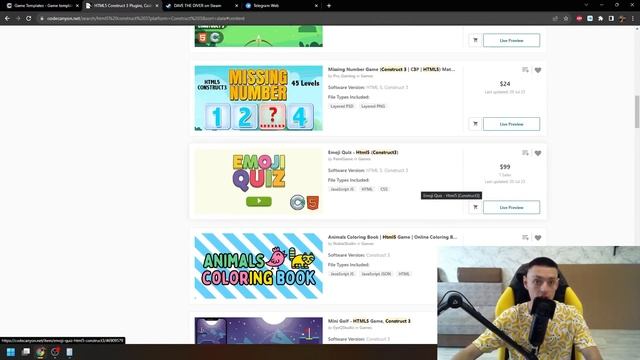Select the JavaScript JSON tag on Animals Coloring Book
640x360 pixels.
(x=376, y=274)
